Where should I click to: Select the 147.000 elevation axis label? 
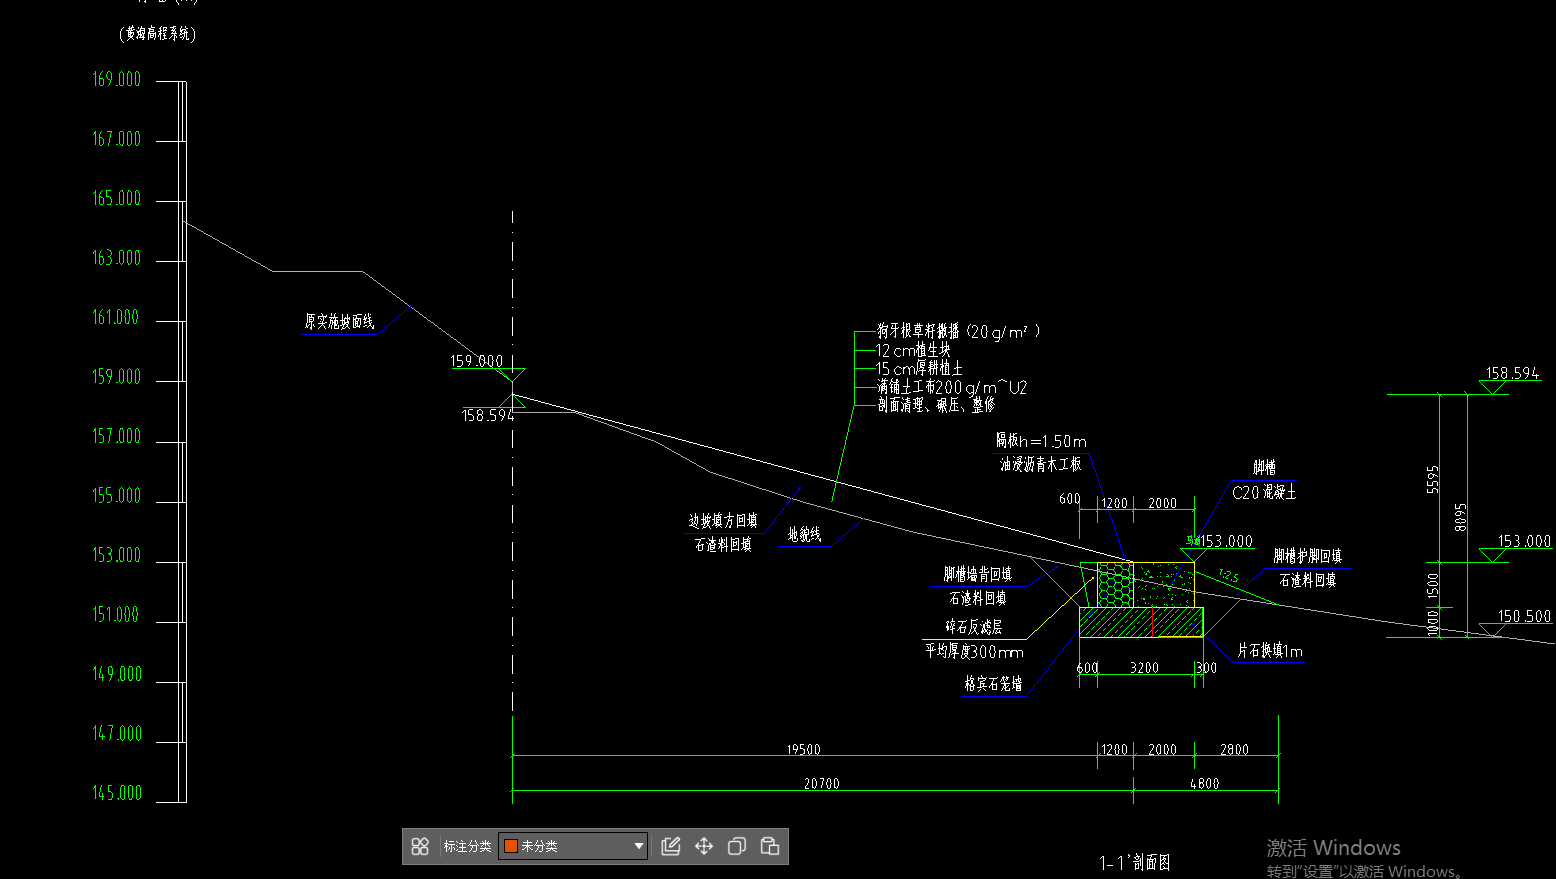coord(117,733)
